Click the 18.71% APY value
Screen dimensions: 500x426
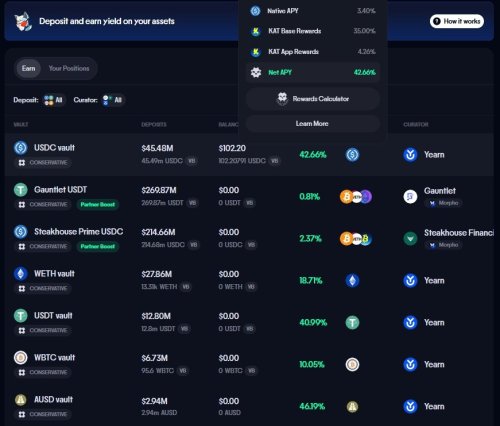pos(311,281)
